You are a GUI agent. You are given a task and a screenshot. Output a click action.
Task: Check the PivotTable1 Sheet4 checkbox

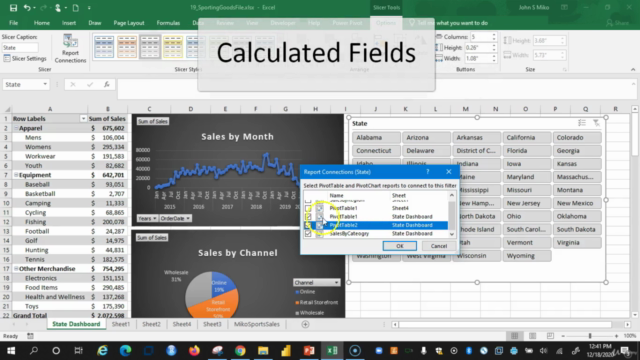pos(308,208)
